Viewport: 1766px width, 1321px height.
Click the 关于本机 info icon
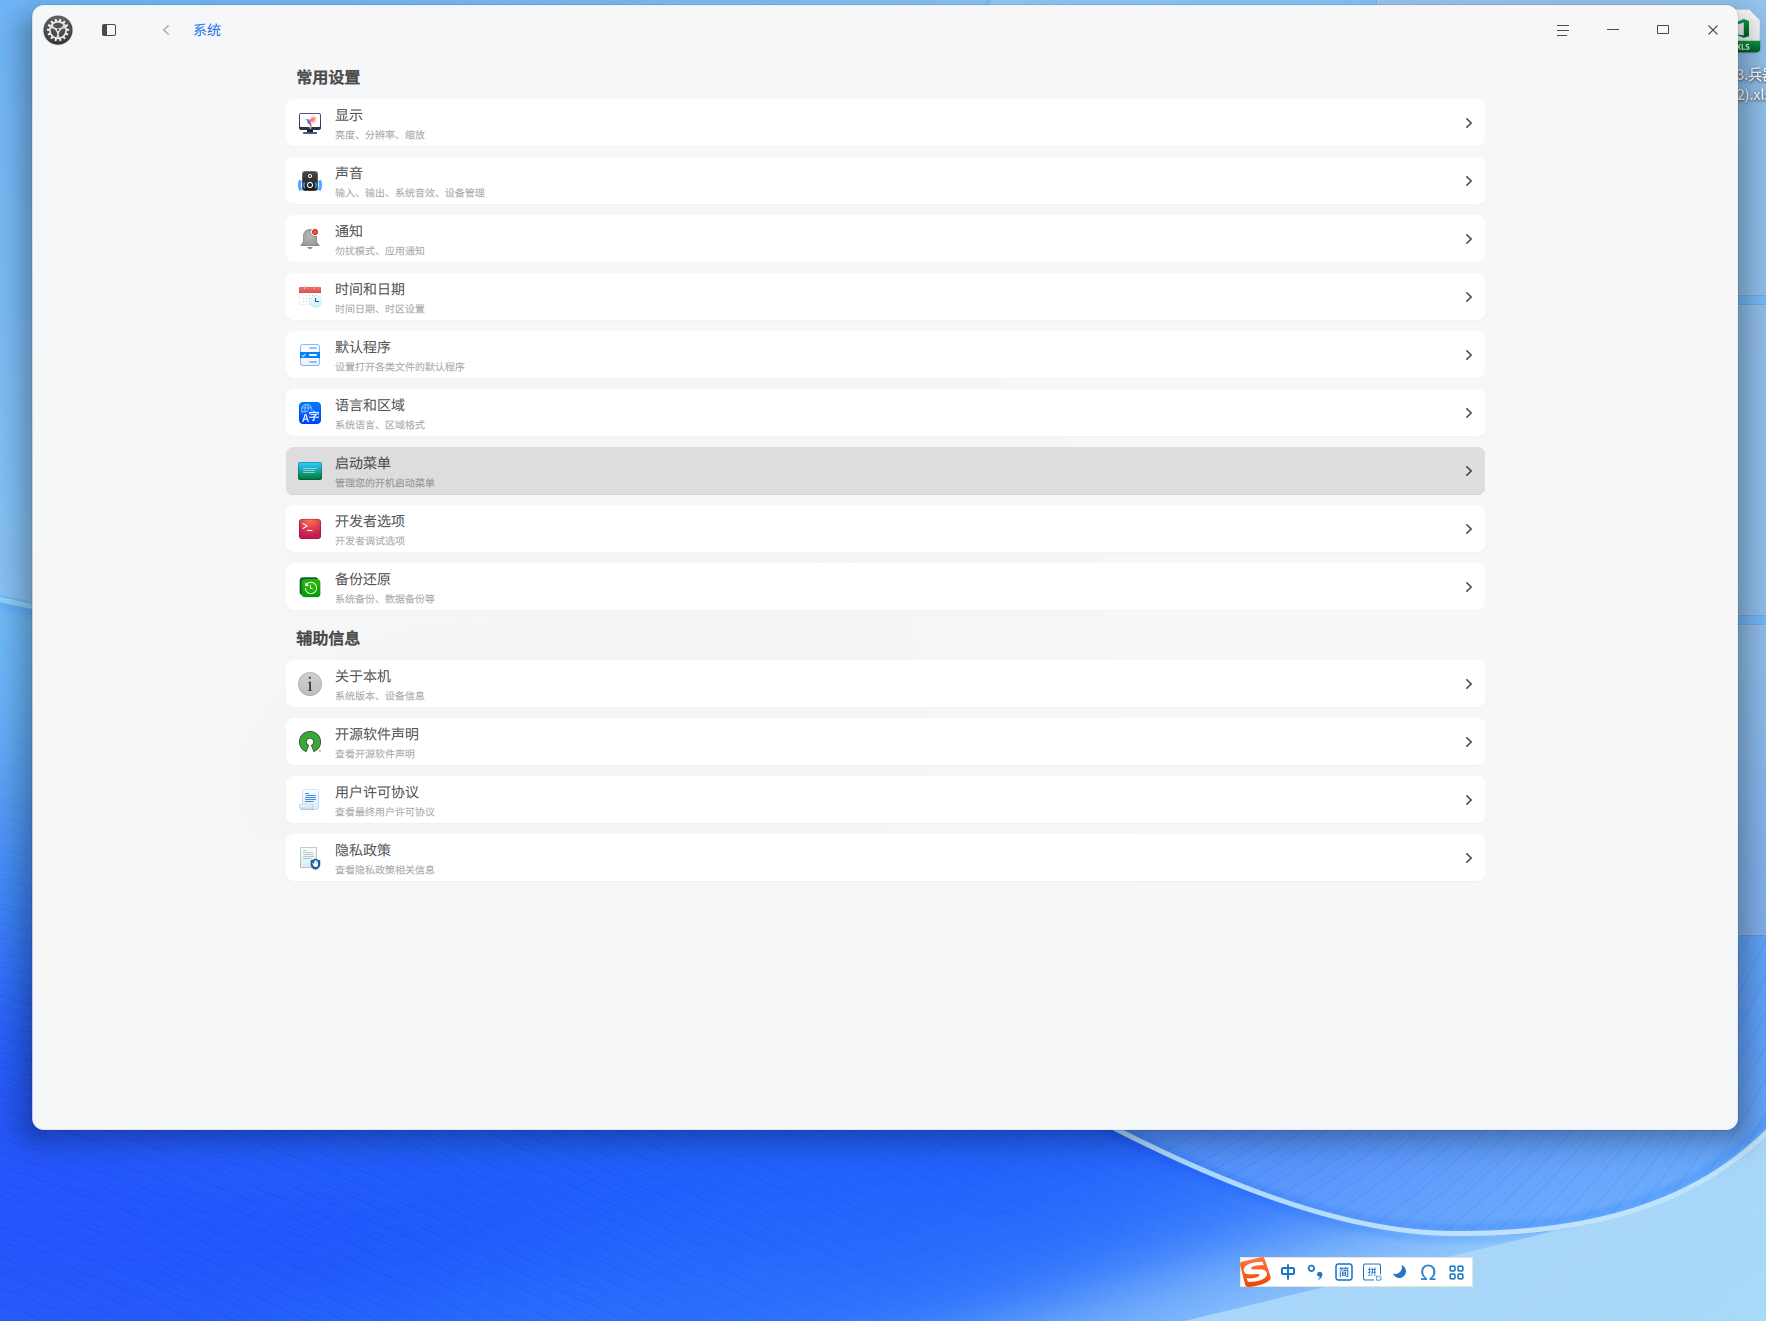point(310,684)
